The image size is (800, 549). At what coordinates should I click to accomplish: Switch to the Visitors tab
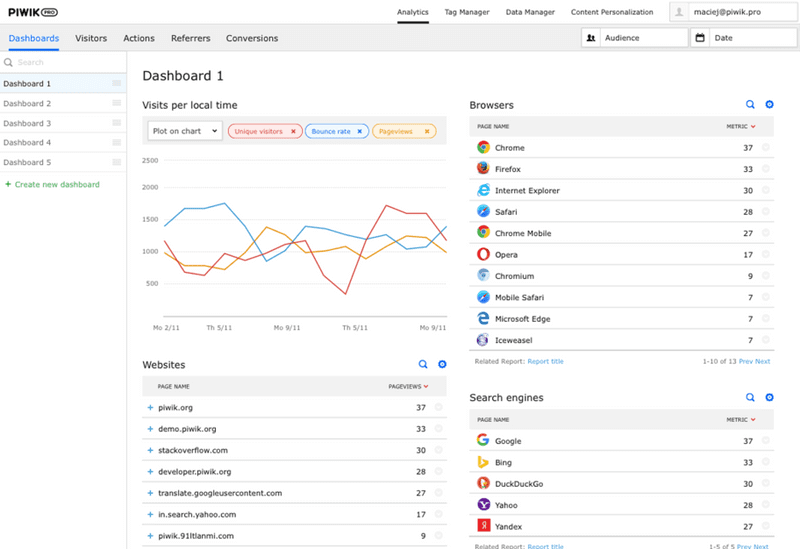(x=91, y=38)
